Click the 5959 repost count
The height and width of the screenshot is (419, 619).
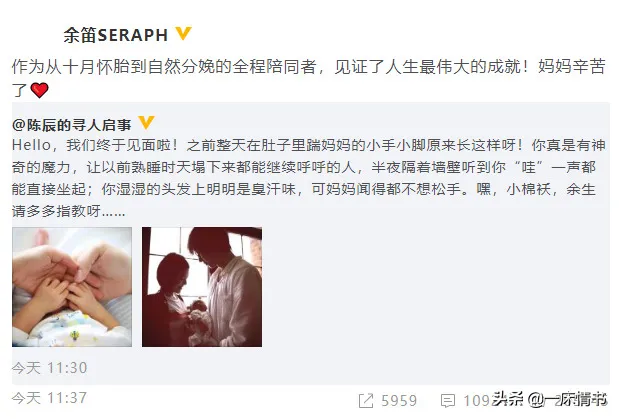click(399, 401)
